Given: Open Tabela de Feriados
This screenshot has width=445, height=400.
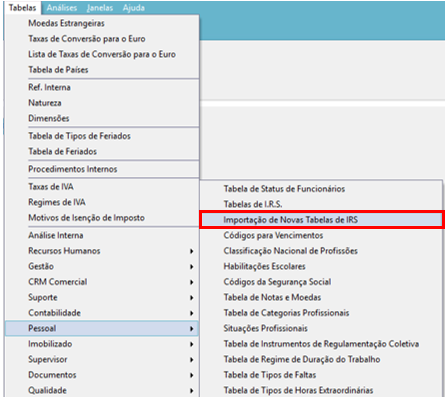Looking at the screenshot, I should pyautogui.click(x=62, y=151).
